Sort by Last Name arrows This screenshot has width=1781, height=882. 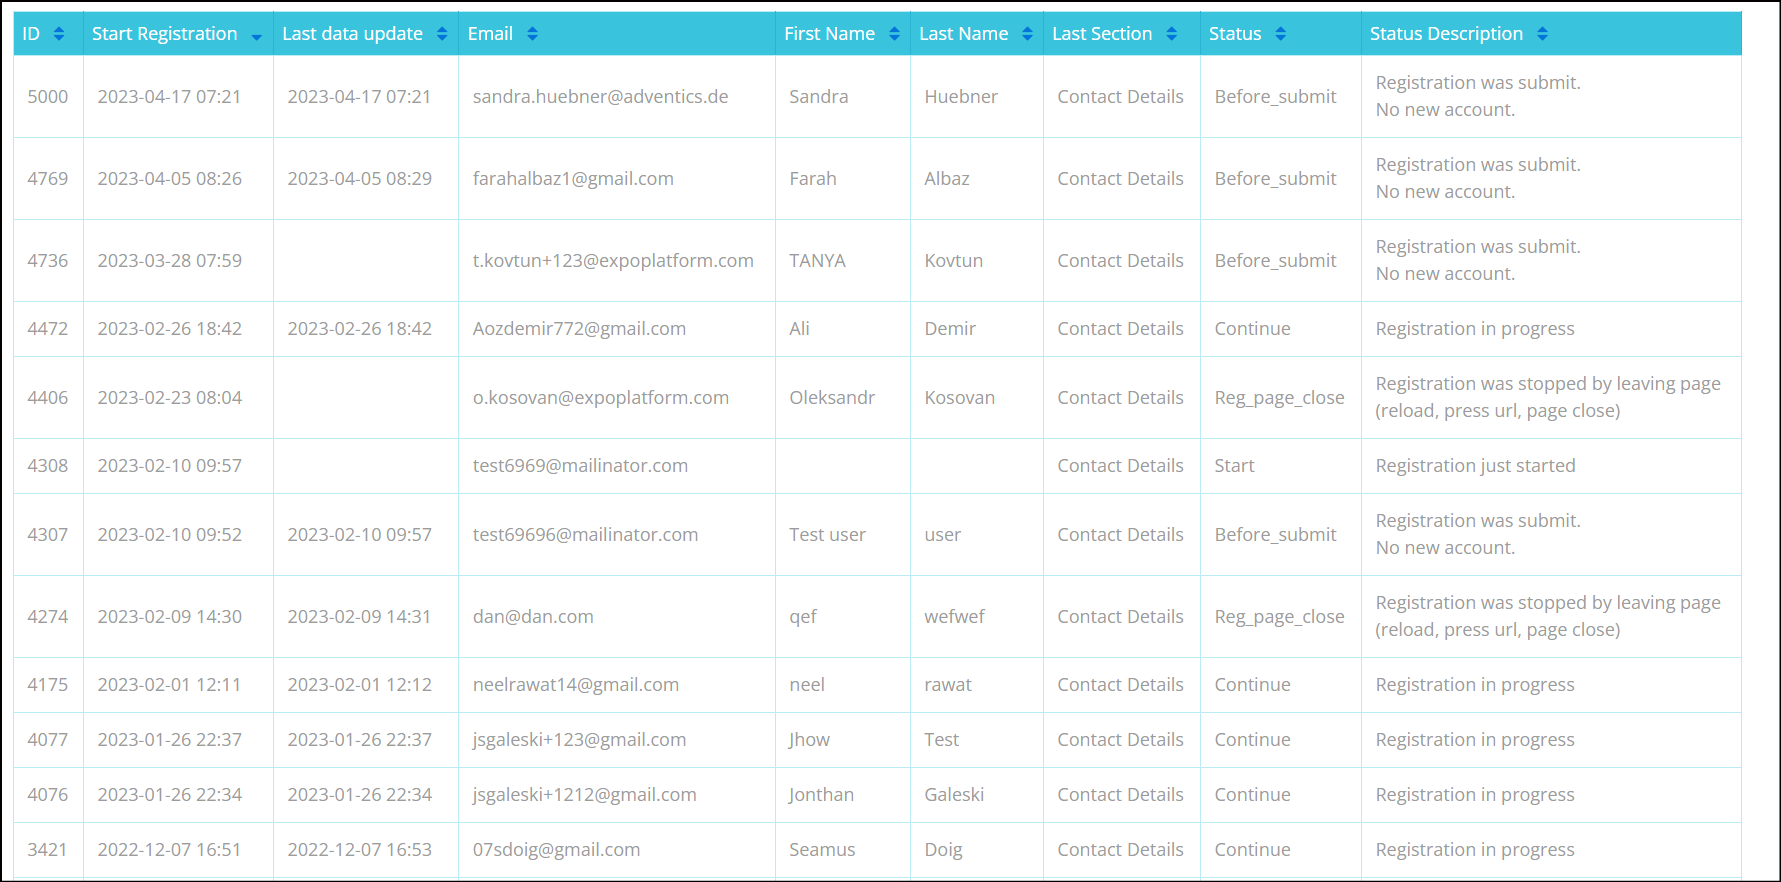pos(1027,34)
